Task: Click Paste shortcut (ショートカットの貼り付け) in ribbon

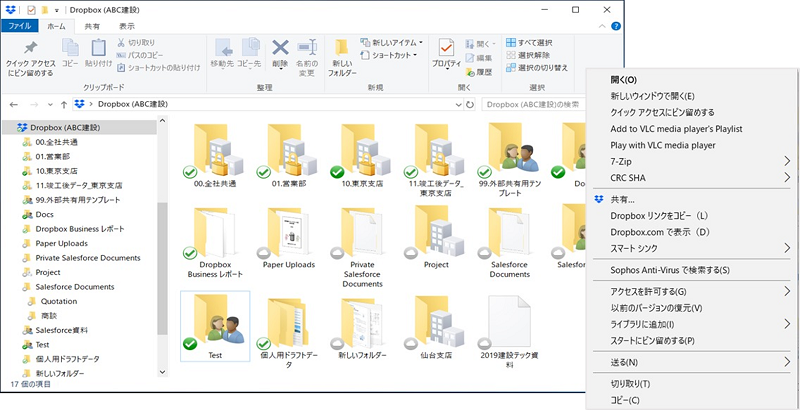Action: pos(159,67)
